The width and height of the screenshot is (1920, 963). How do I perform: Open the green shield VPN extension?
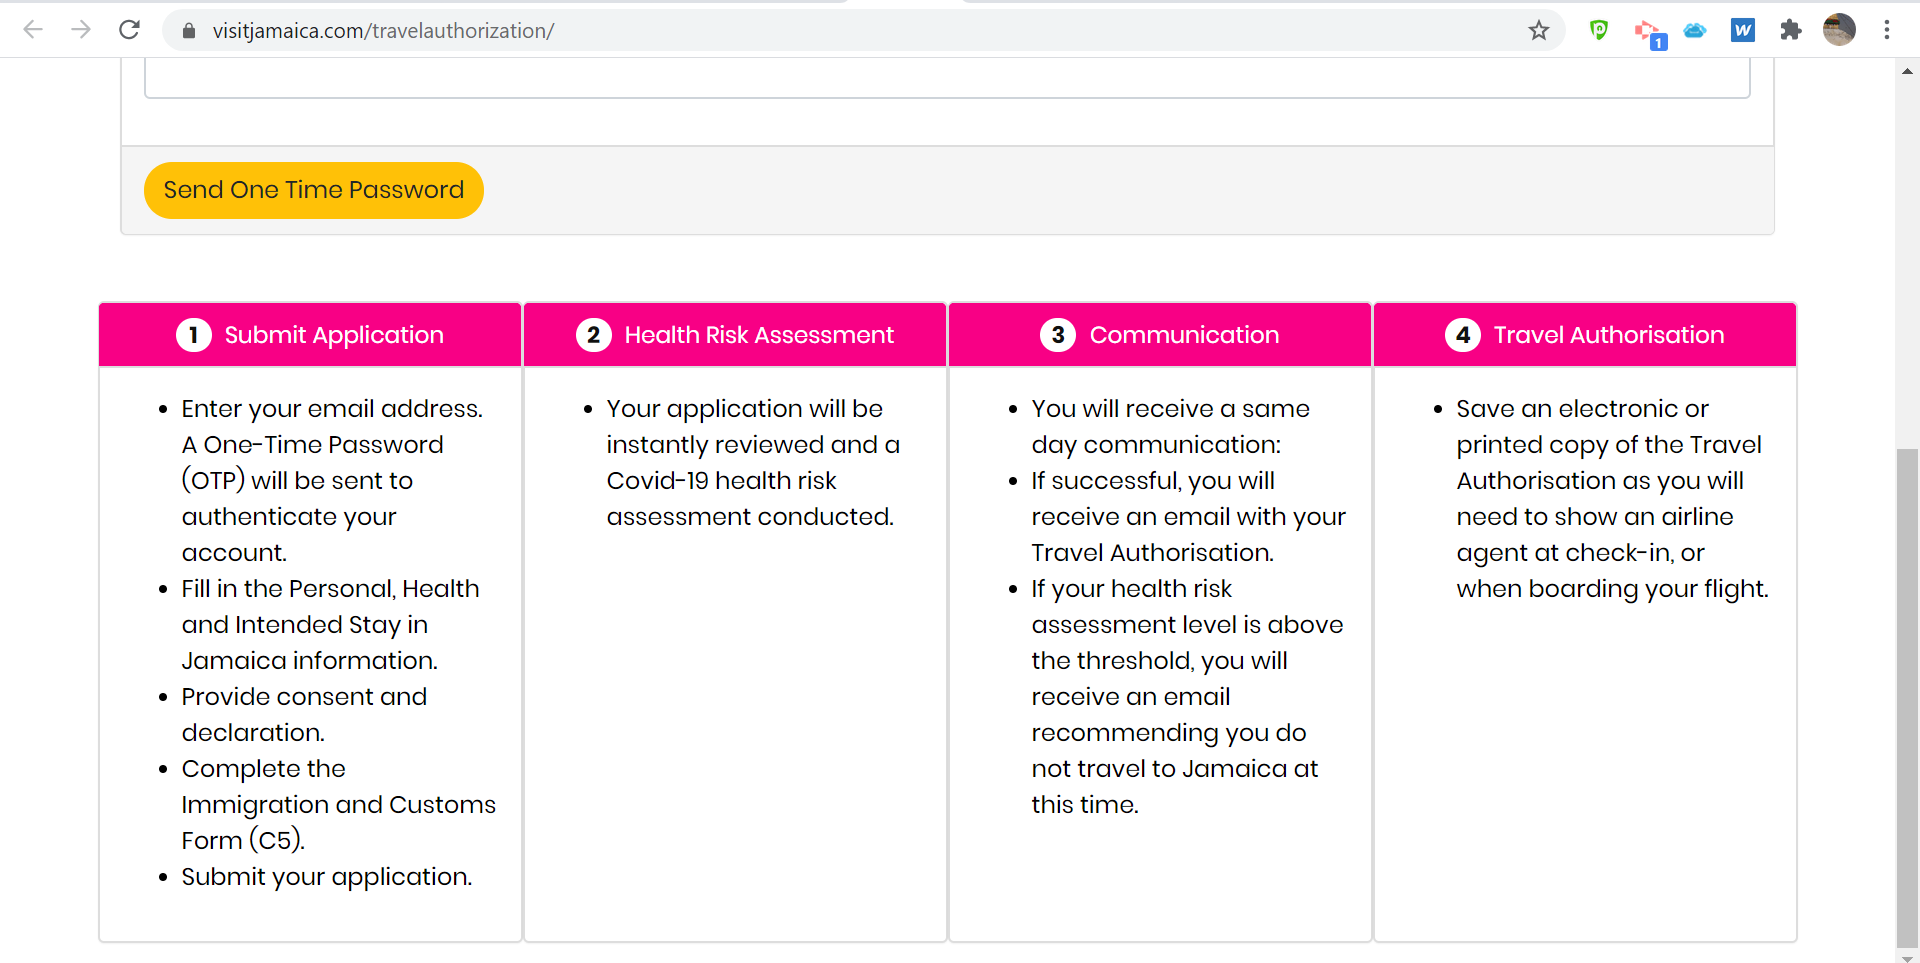point(1599,31)
